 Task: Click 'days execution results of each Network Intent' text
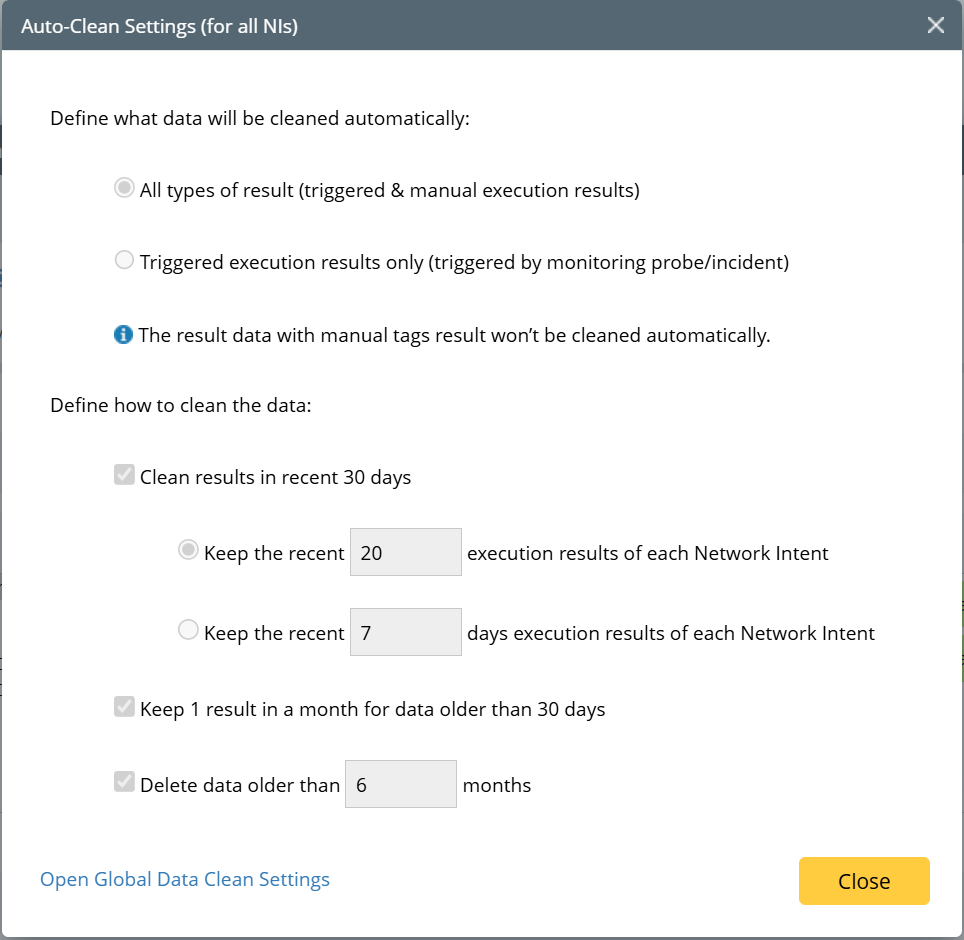(671, 633)
